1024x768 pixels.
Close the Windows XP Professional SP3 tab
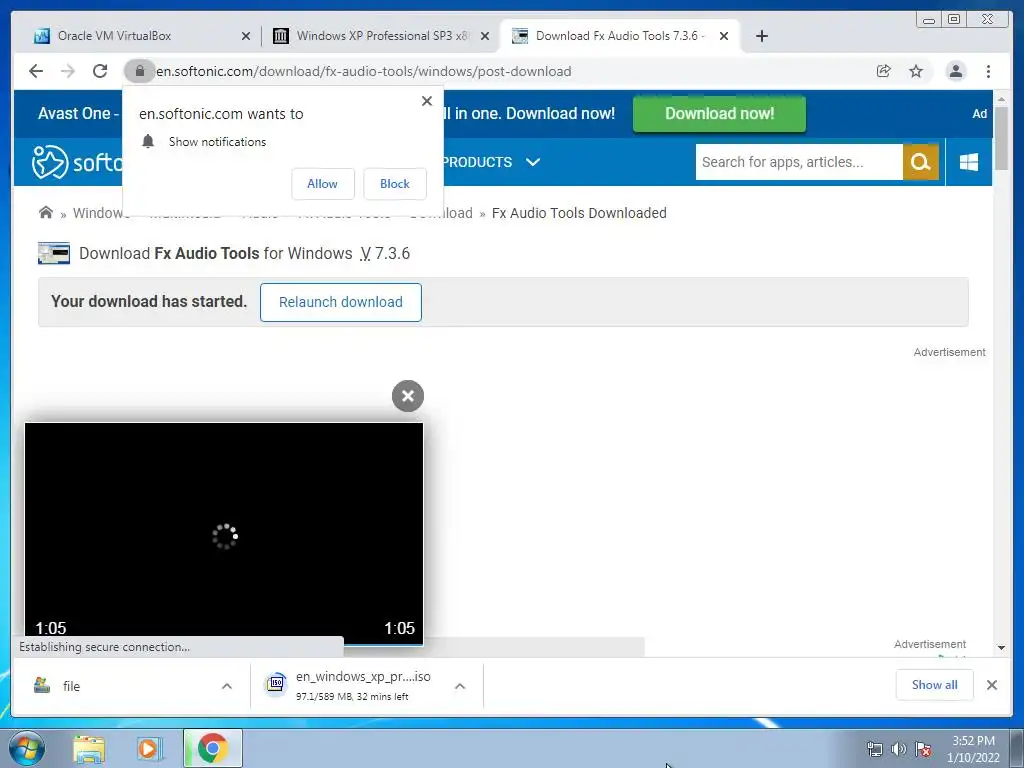(485, 36)
